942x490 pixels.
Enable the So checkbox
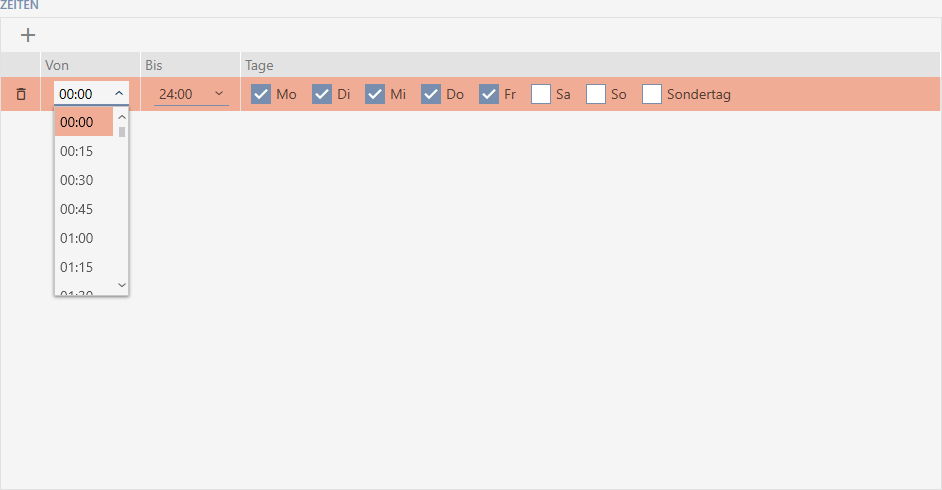(x=596, y=94)
